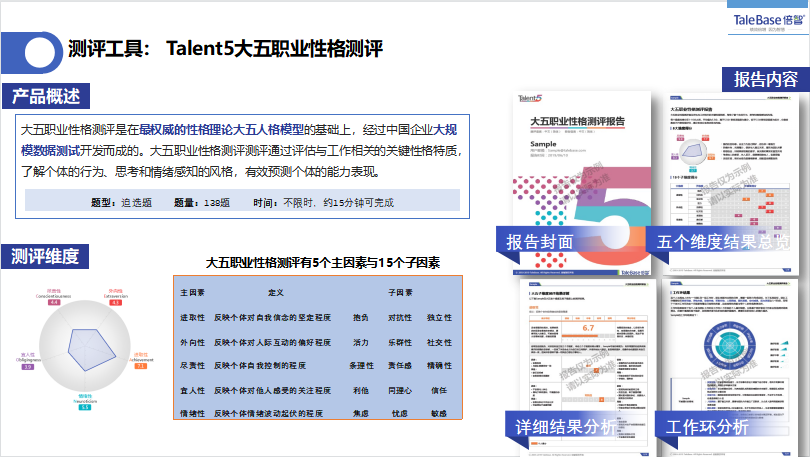Image resolution: width=810 pixels, height=457 pixels.
Task: Click the definition 反映个体情绪波动起伏的程度
Action: (268, 413)
